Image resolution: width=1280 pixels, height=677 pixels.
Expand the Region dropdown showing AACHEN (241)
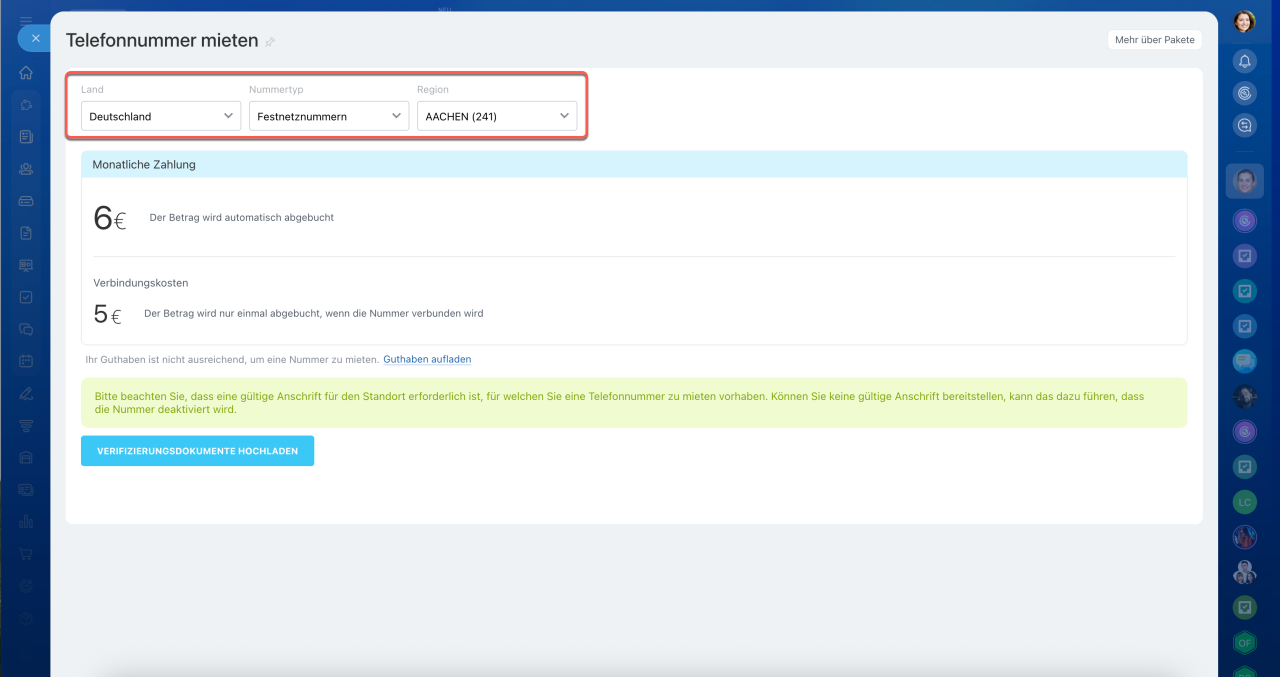(496, 116)
